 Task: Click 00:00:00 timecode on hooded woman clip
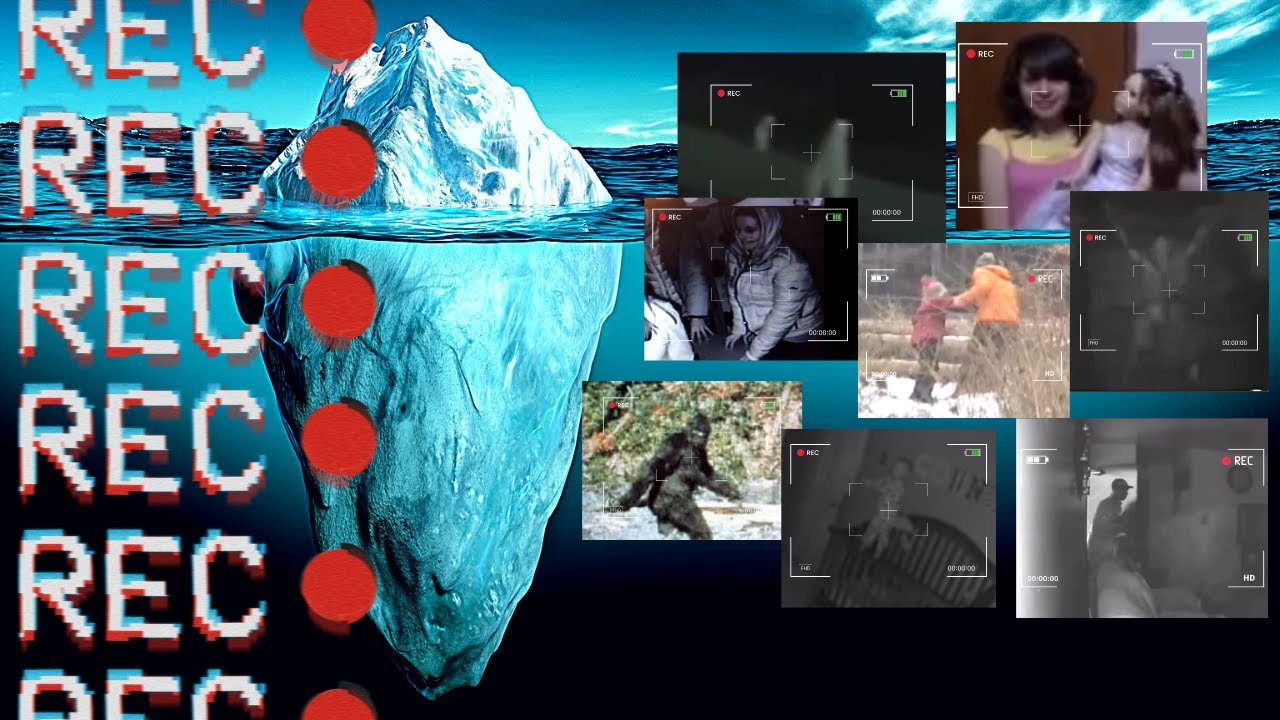tap(822, 333)
